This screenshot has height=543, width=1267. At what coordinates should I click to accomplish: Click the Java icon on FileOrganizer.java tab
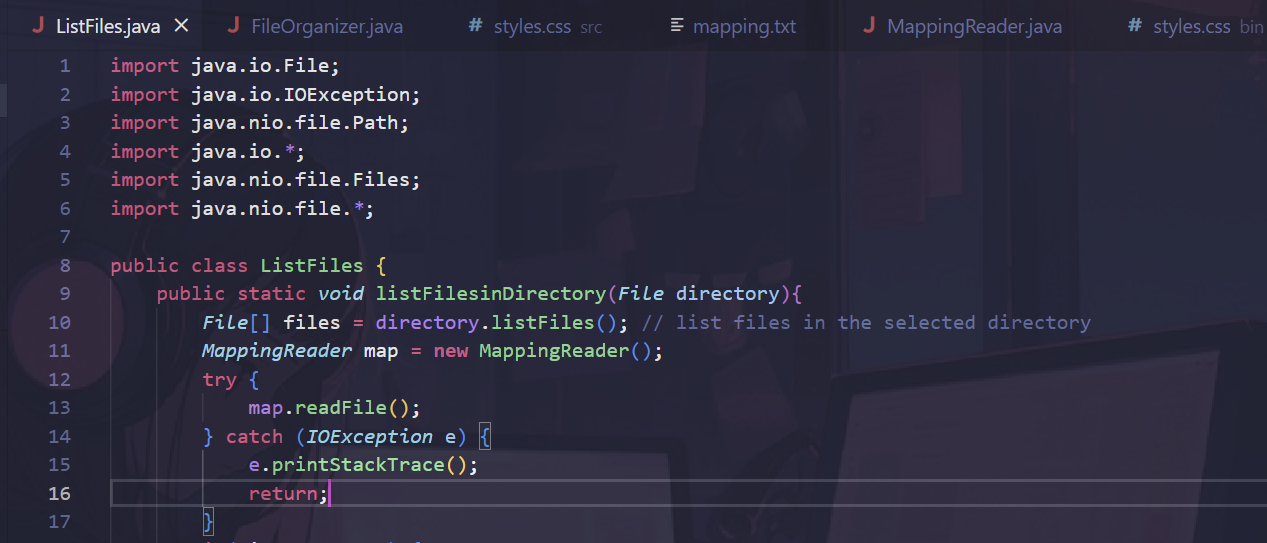[233, 26]
